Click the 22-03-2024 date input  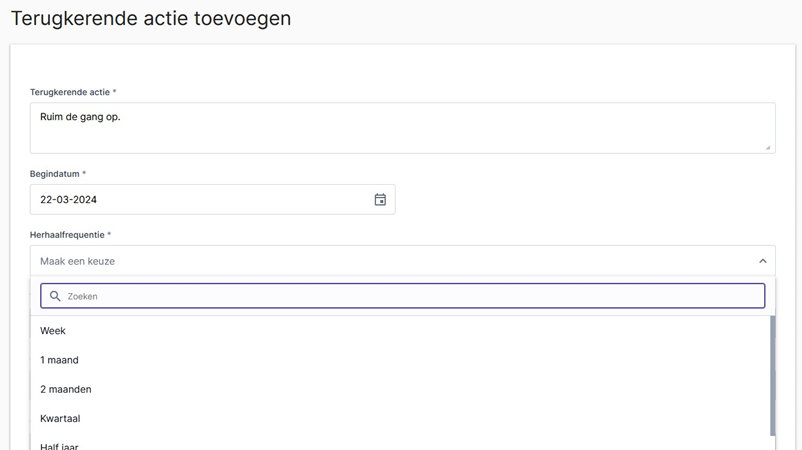click(x=200, y=200)
